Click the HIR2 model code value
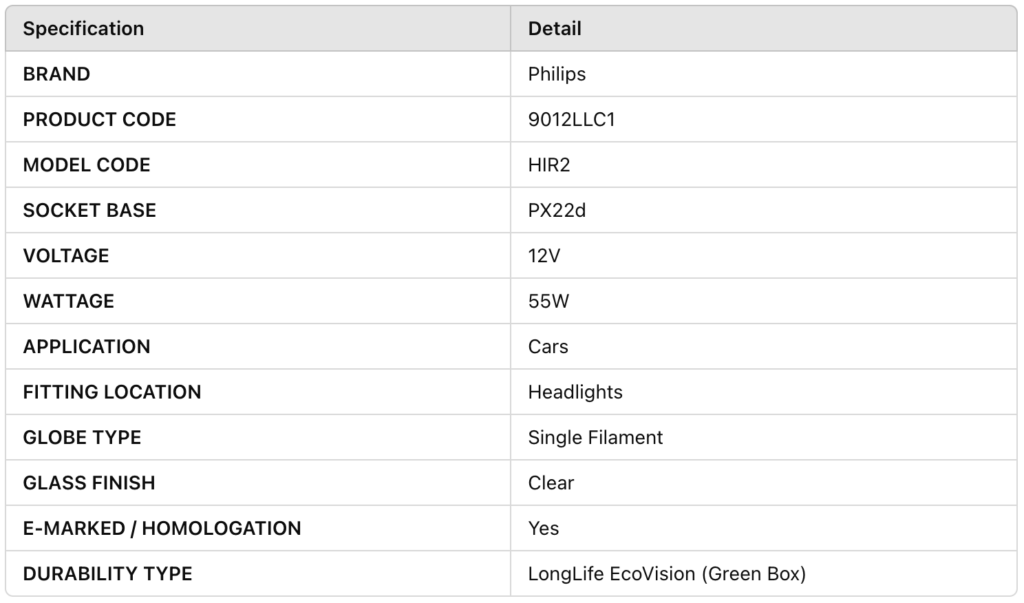The width and height of the screenshot is (1024, 603). pos(549,165)
